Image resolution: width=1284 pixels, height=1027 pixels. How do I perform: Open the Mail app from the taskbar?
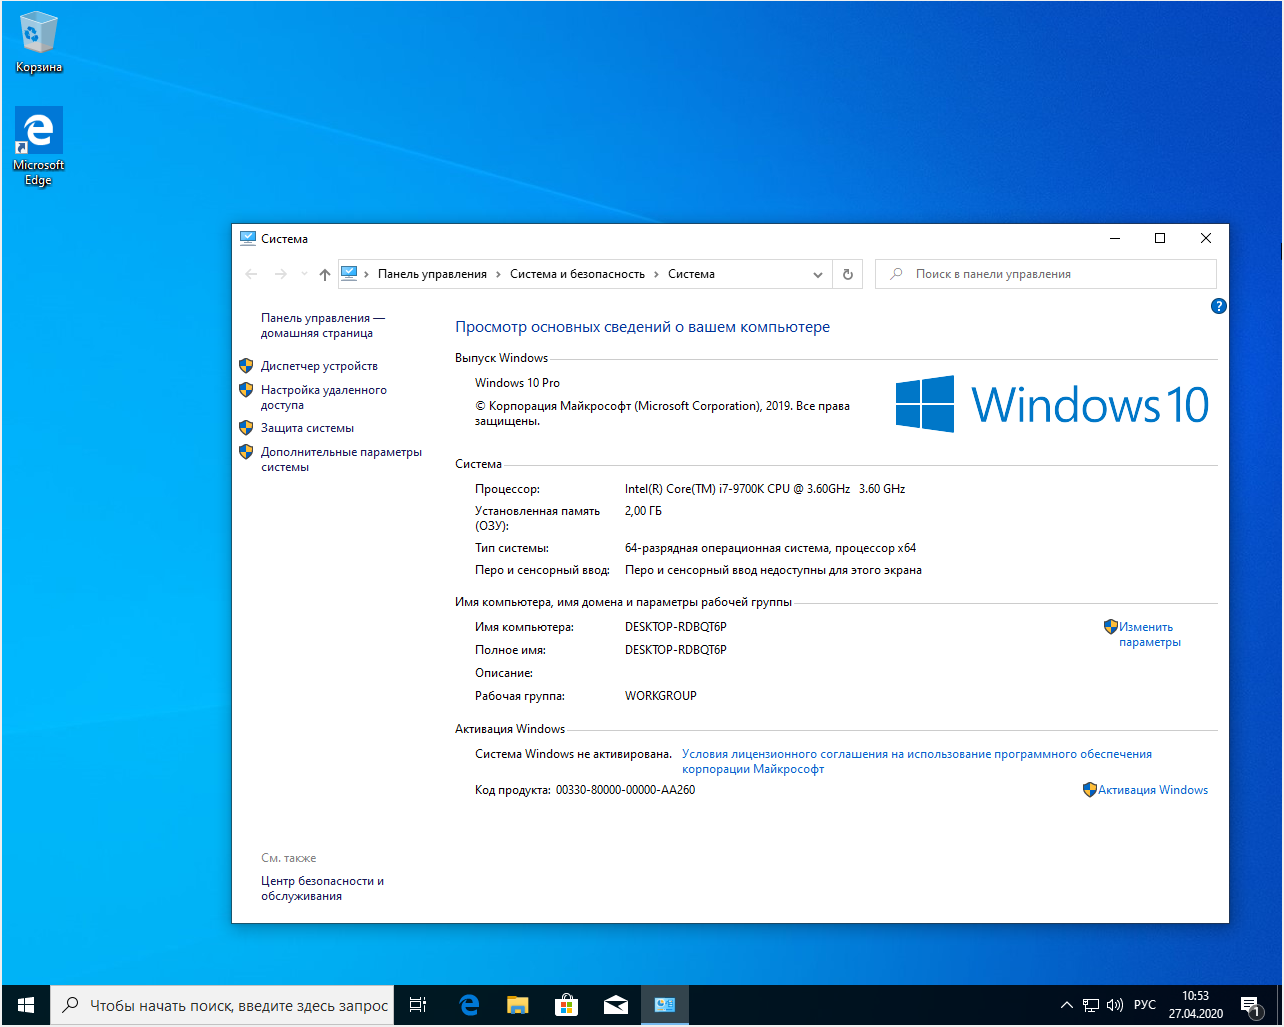[x=615, y=1005]
